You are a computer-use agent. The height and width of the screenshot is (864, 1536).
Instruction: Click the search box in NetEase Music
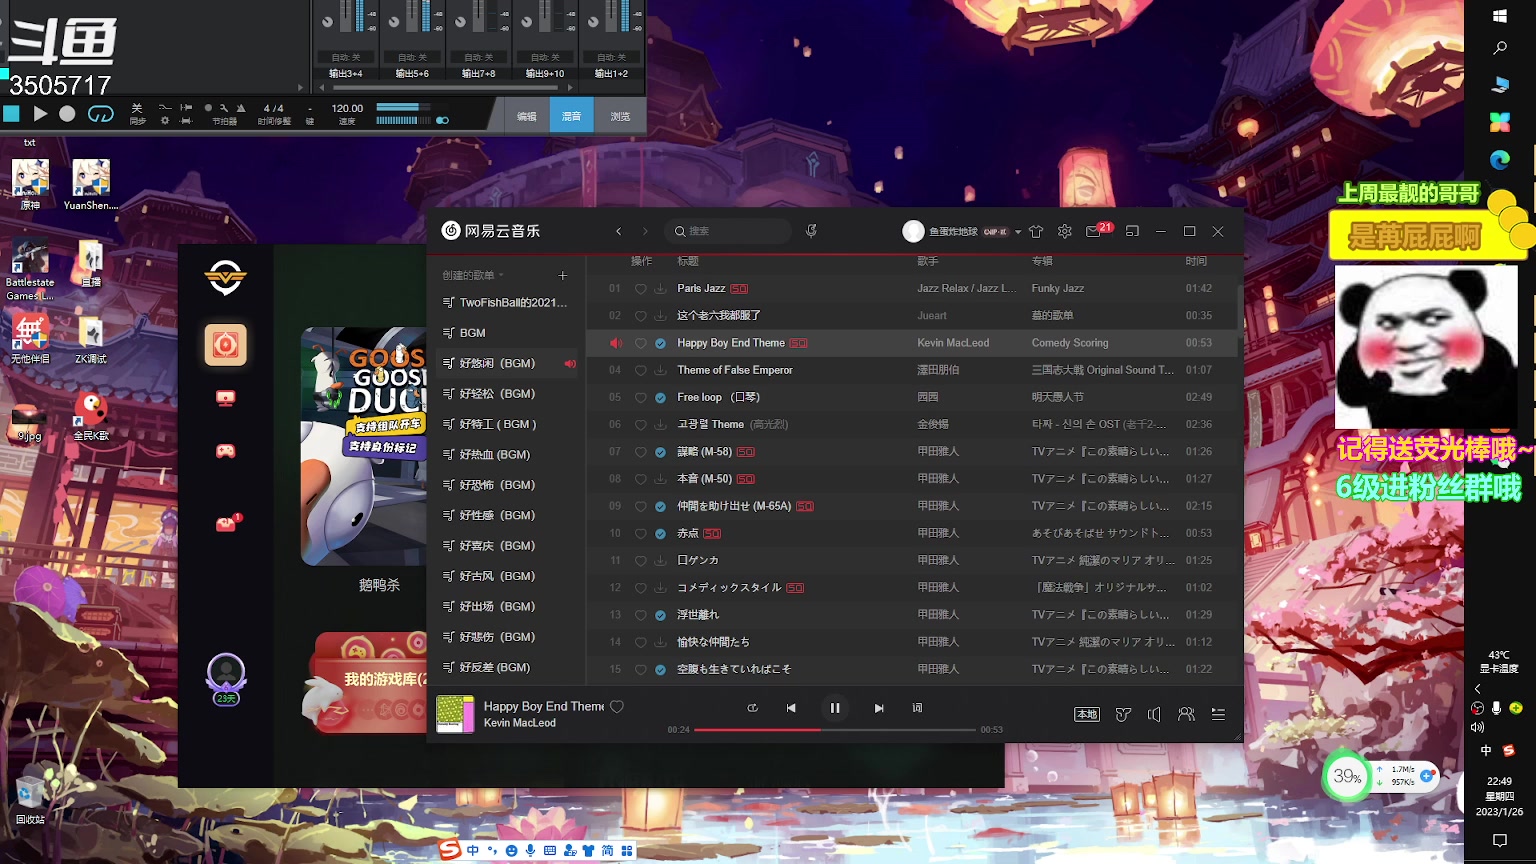(727, 231)
